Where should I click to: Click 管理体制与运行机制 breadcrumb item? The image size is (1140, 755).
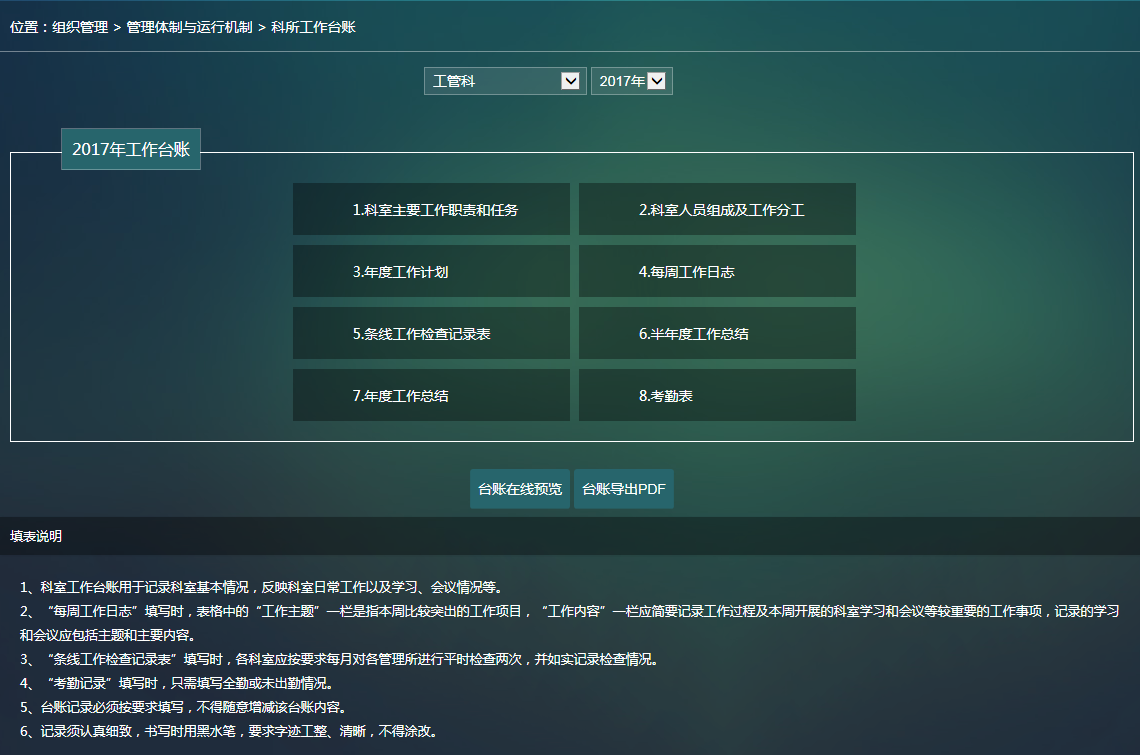(189, 27)
